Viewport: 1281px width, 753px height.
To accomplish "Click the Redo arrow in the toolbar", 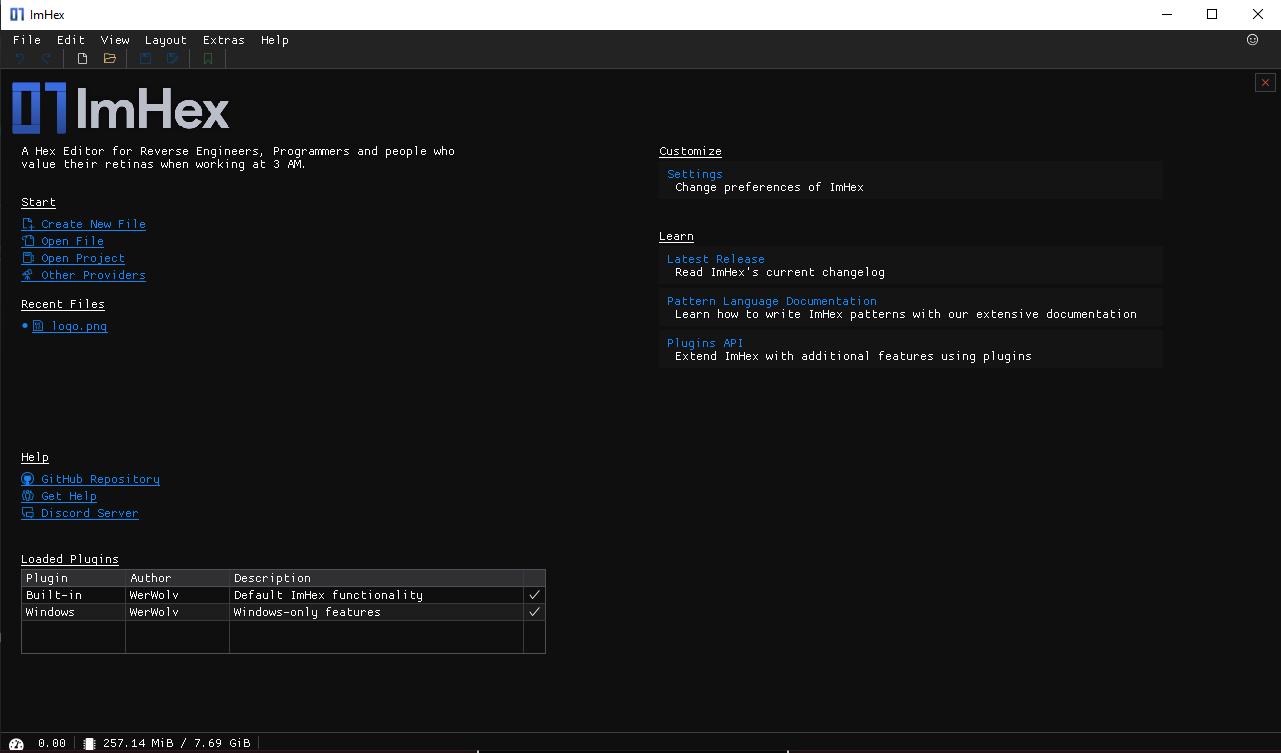I will click(46, 59).
